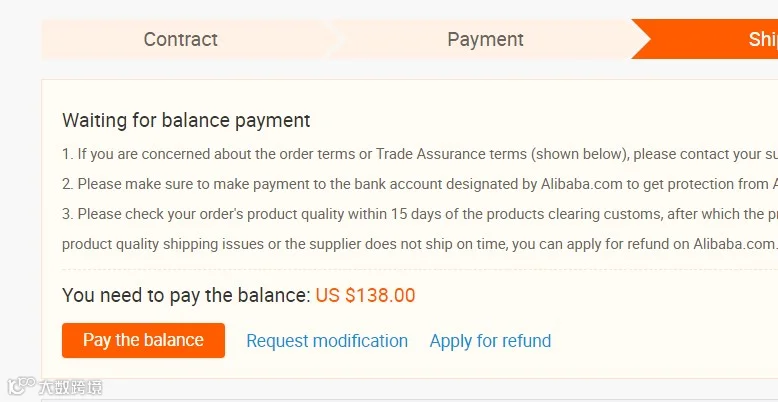Click the arrow divider between Payment and Shipping
The image size is (778, 402).
641,39
